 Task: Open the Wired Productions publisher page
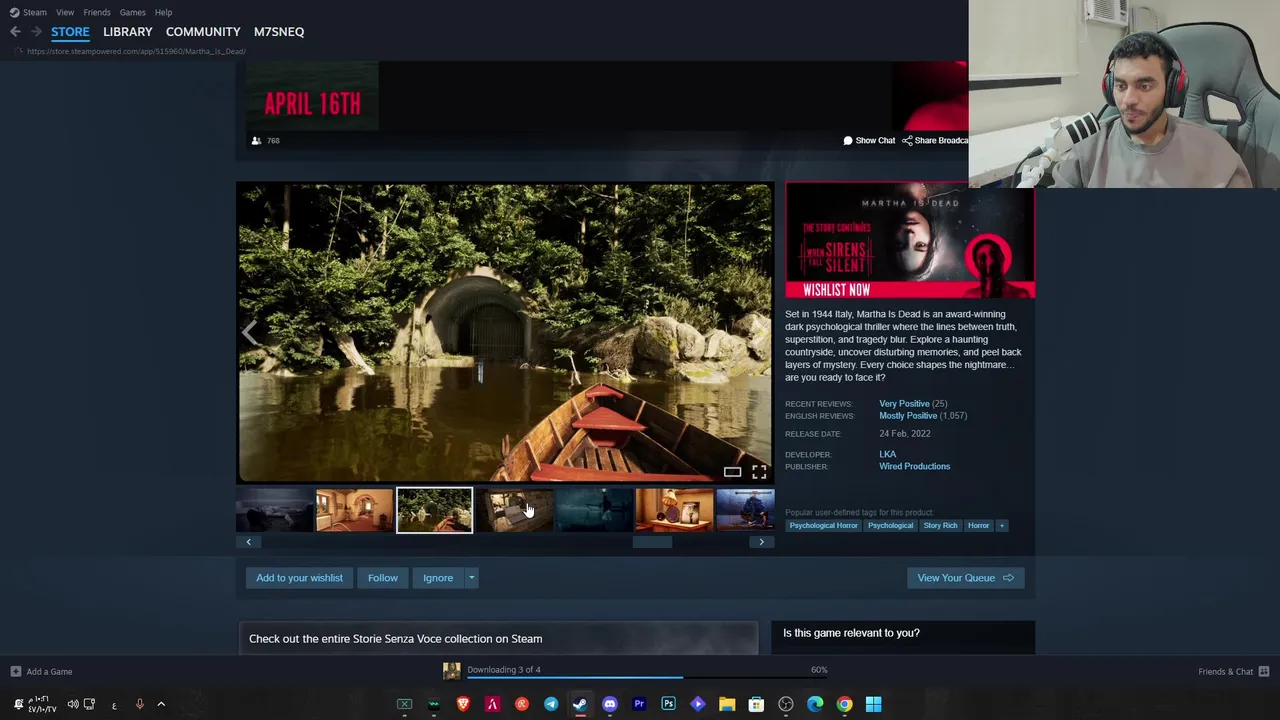coord(914,467)
